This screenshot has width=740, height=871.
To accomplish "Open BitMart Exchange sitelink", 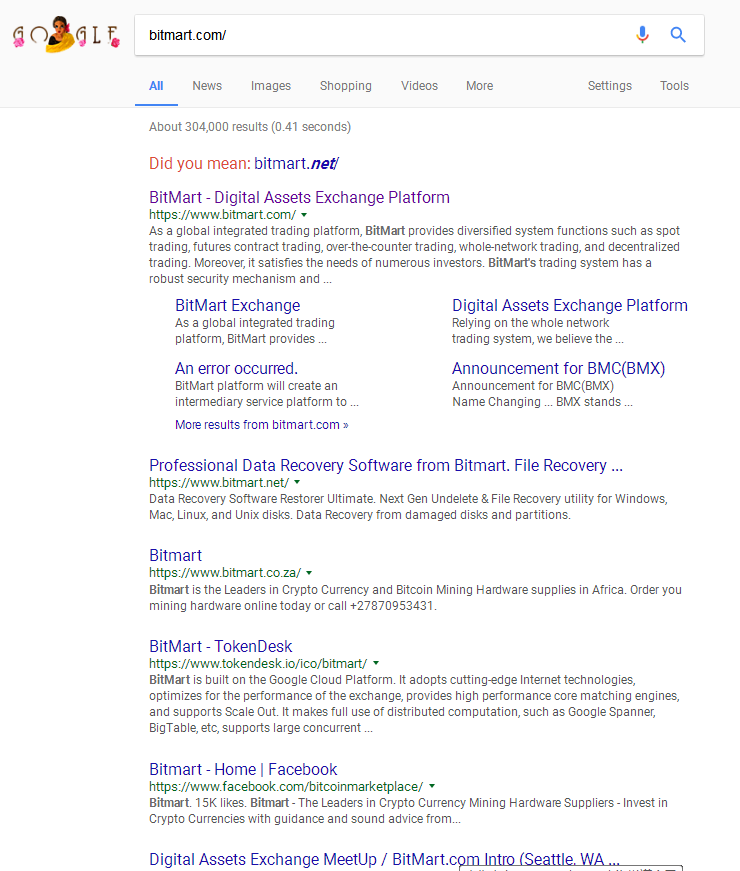I will (x=237, y=306).
